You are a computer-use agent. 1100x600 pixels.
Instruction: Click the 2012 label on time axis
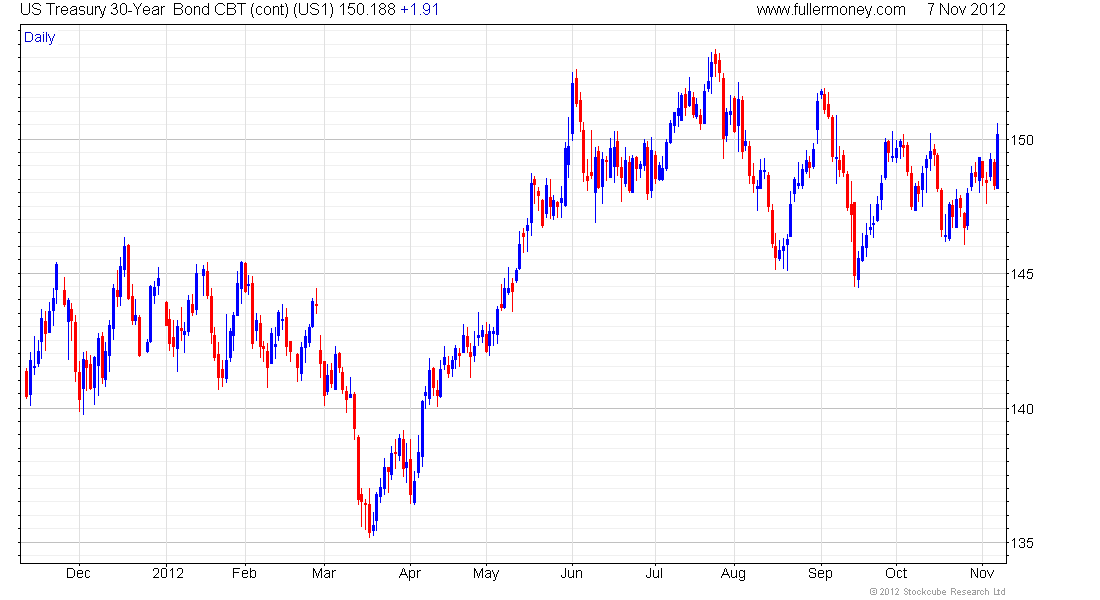pyautogui.click(x=168, y=573)
